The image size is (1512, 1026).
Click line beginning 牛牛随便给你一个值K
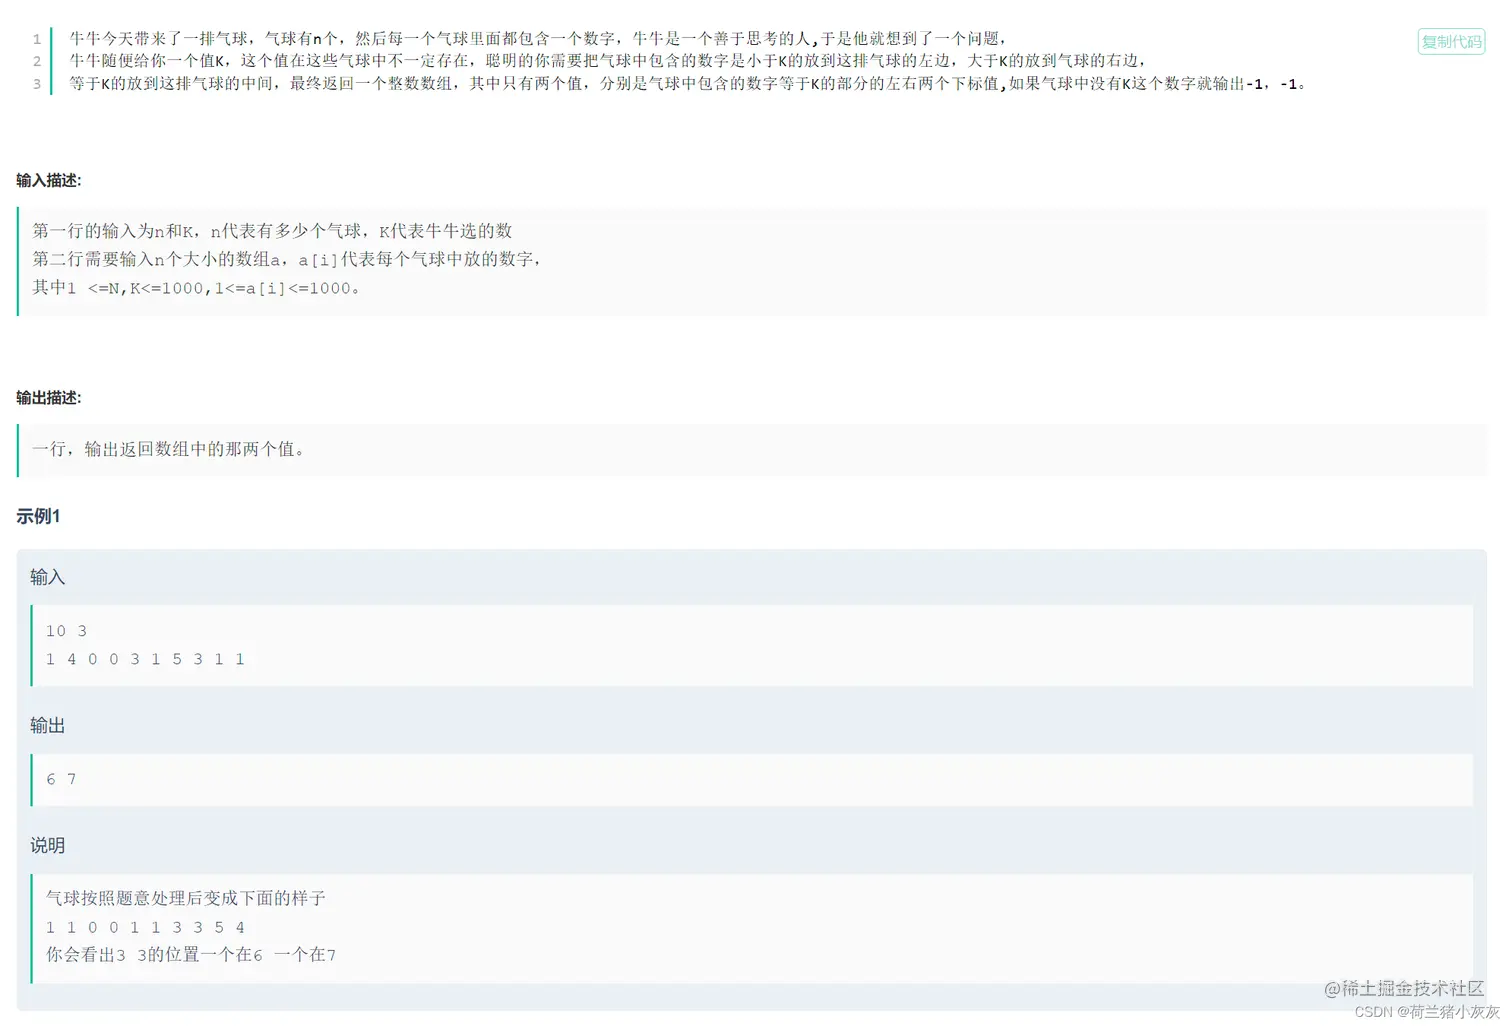[x=607, y=61]
